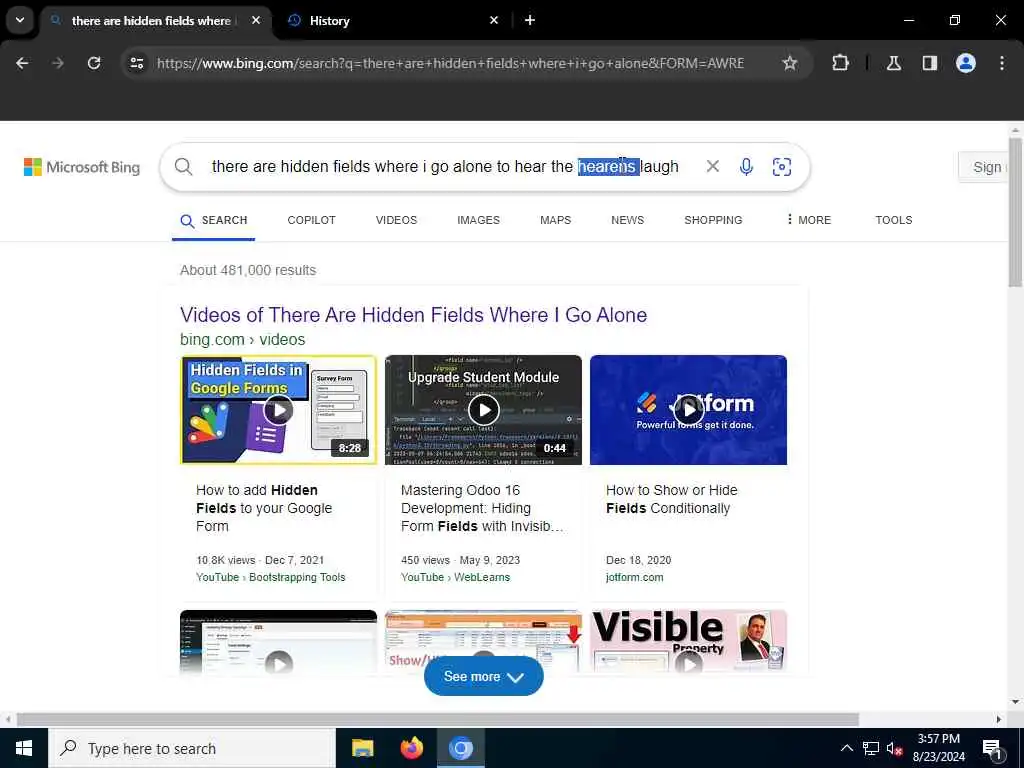Open the Windows Start menu

tap(24, 748)
